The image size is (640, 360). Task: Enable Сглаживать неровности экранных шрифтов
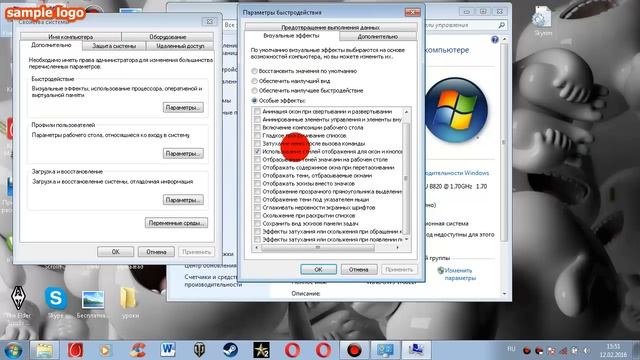[257, 207]
